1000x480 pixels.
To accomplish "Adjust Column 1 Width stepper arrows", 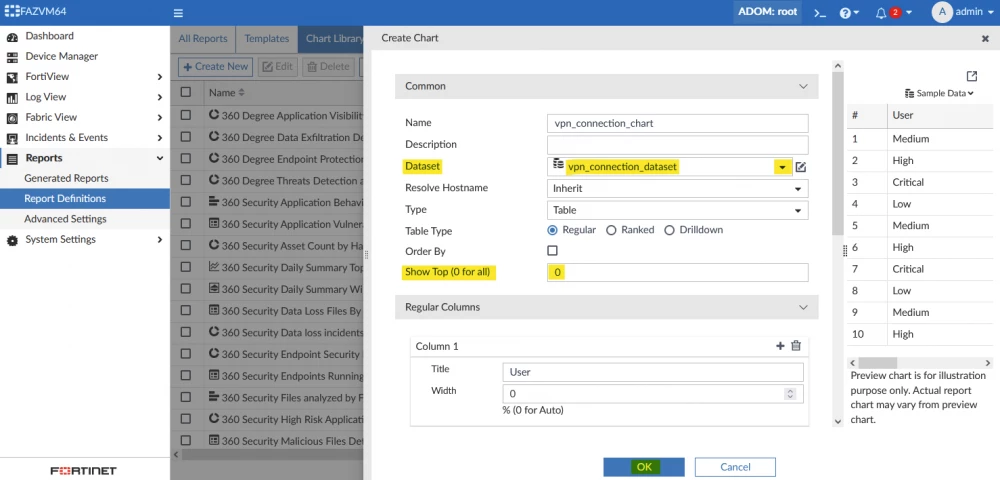I will [791, 394].
